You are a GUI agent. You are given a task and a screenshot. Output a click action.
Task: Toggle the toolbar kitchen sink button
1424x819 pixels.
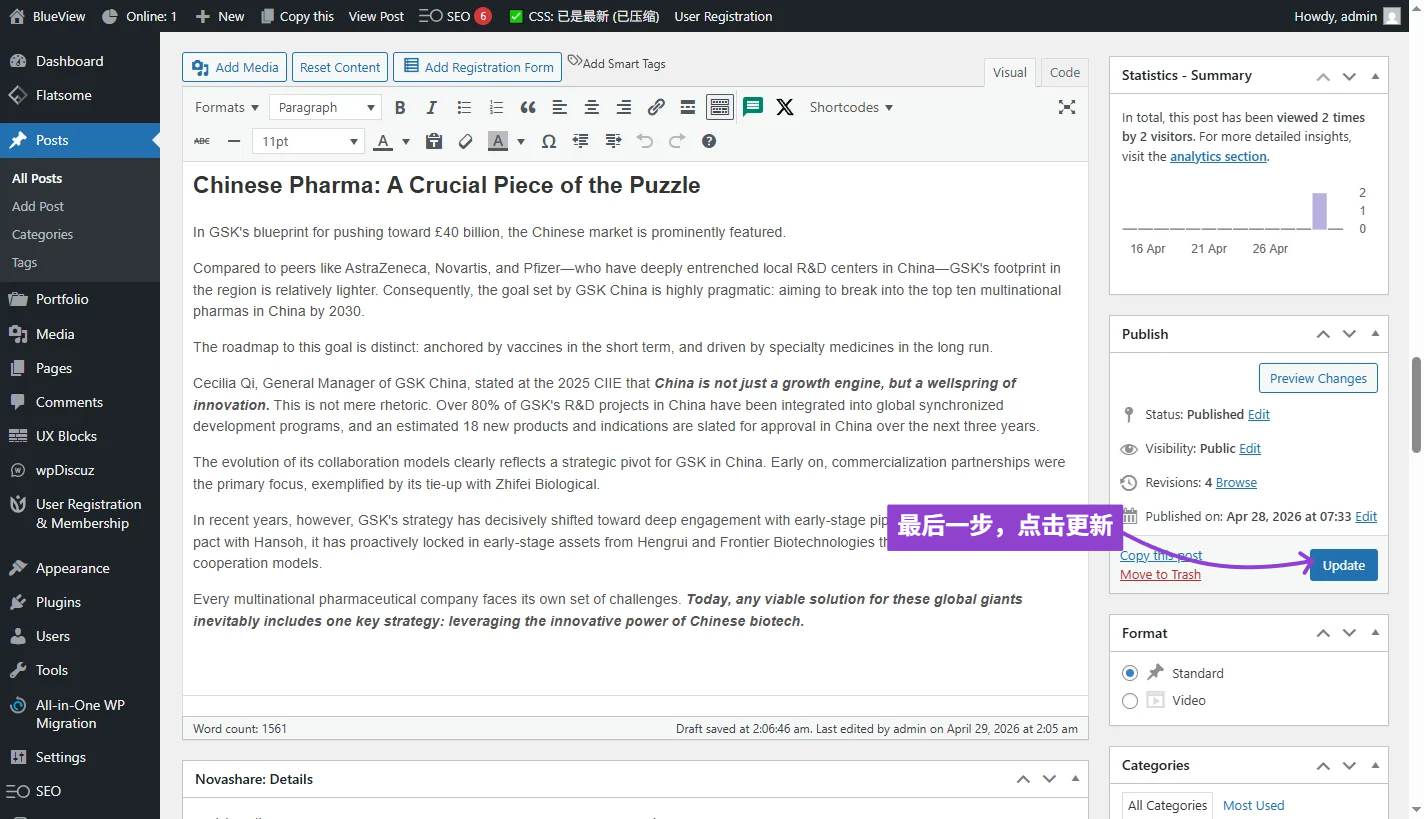(x=719, y=107)
